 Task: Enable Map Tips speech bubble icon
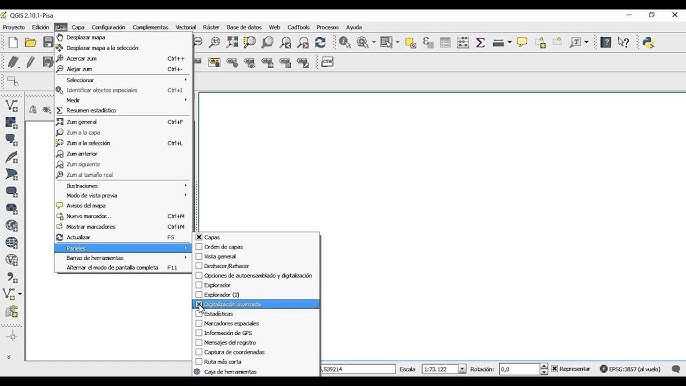(522, 42)
